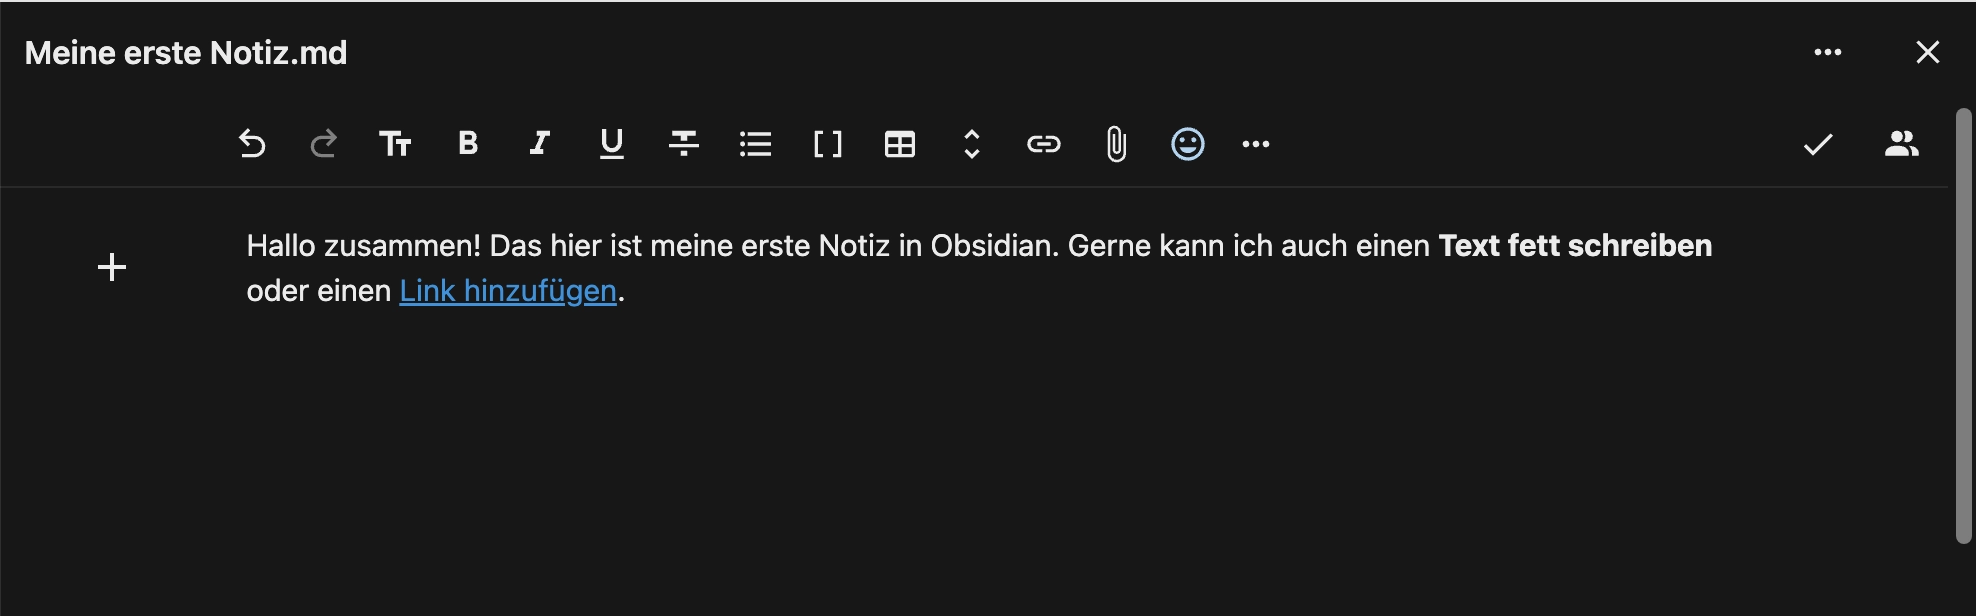The image size is (1976, 616).
Task: Toggle underline formatting
Action: click(x=612, y=144)
